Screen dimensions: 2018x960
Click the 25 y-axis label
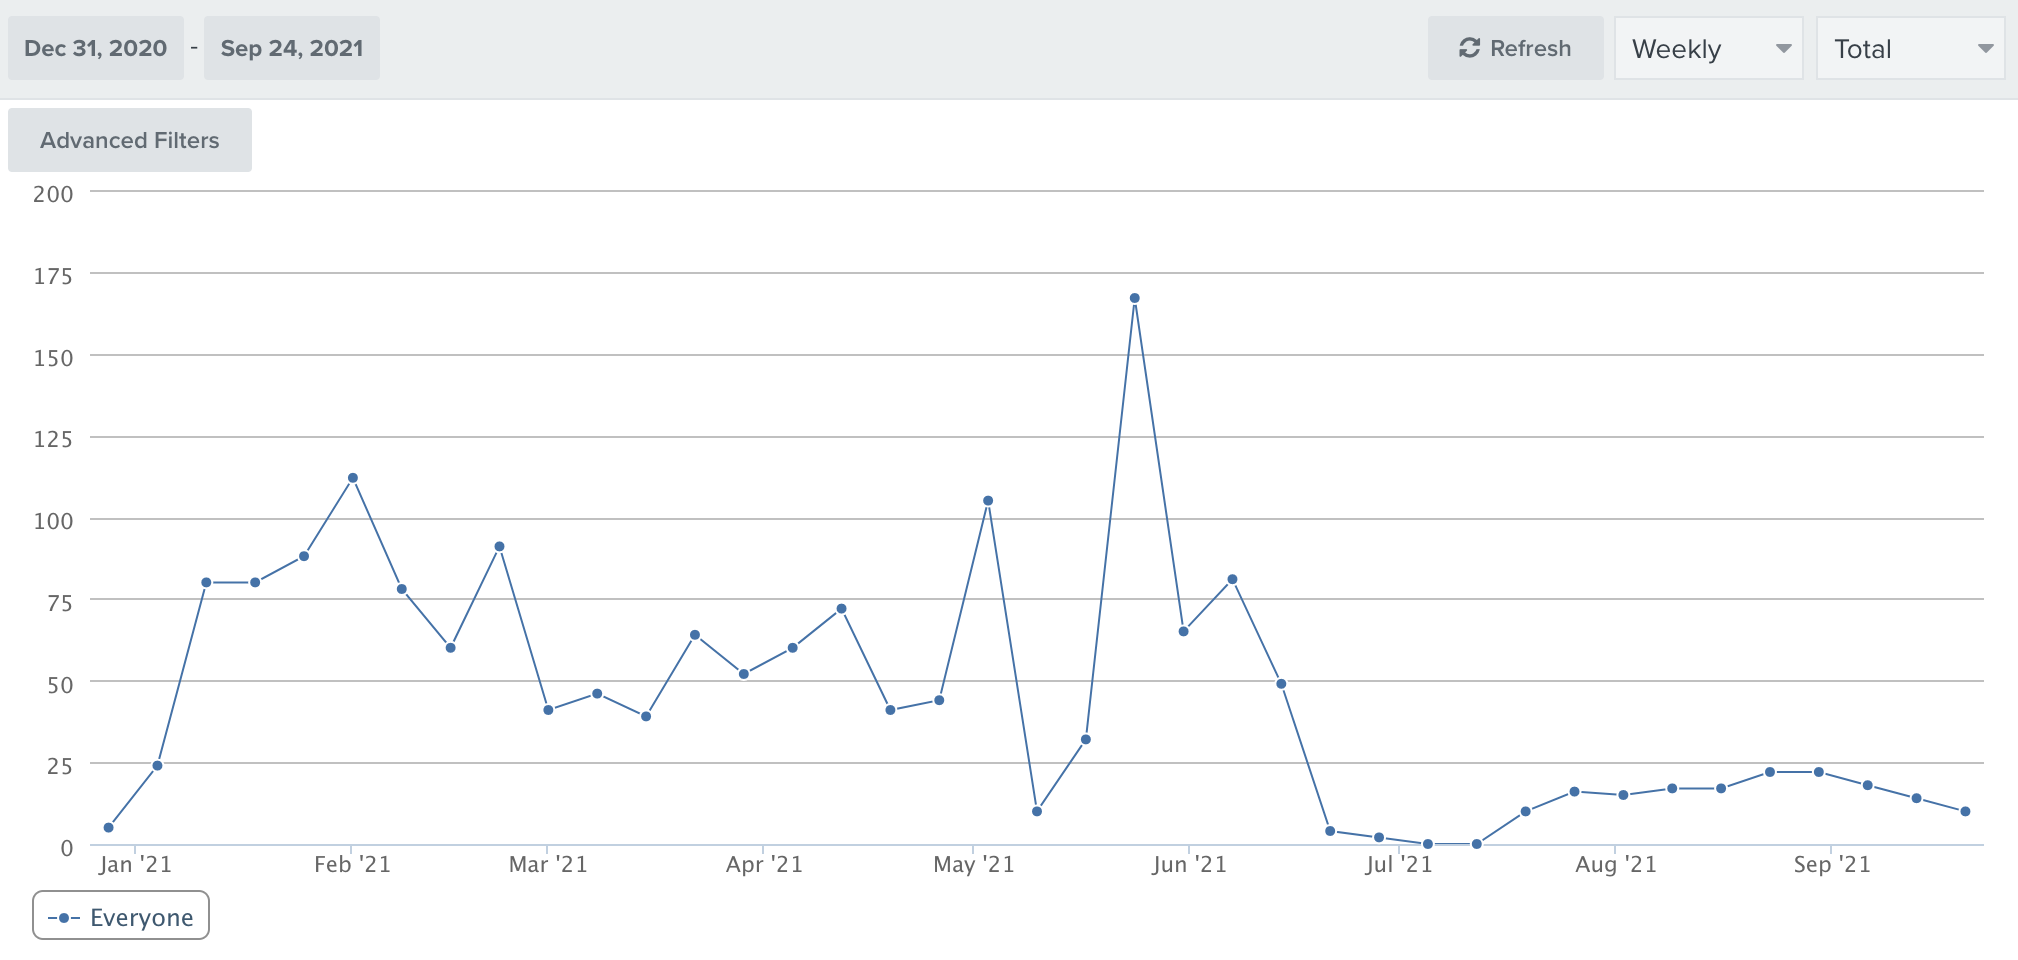click(x=59, y=766)
